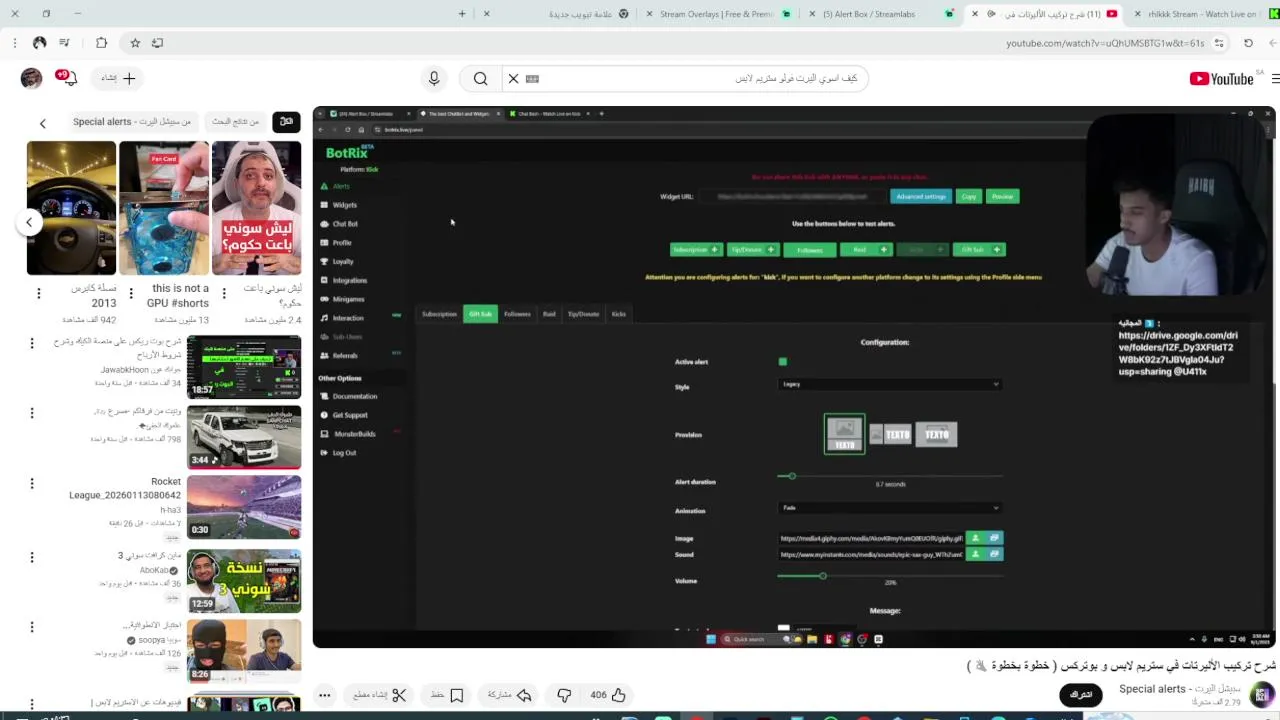Select the Kicks tab in BotRix
The image size is (1280, 720).
click(x=619, y=314)
